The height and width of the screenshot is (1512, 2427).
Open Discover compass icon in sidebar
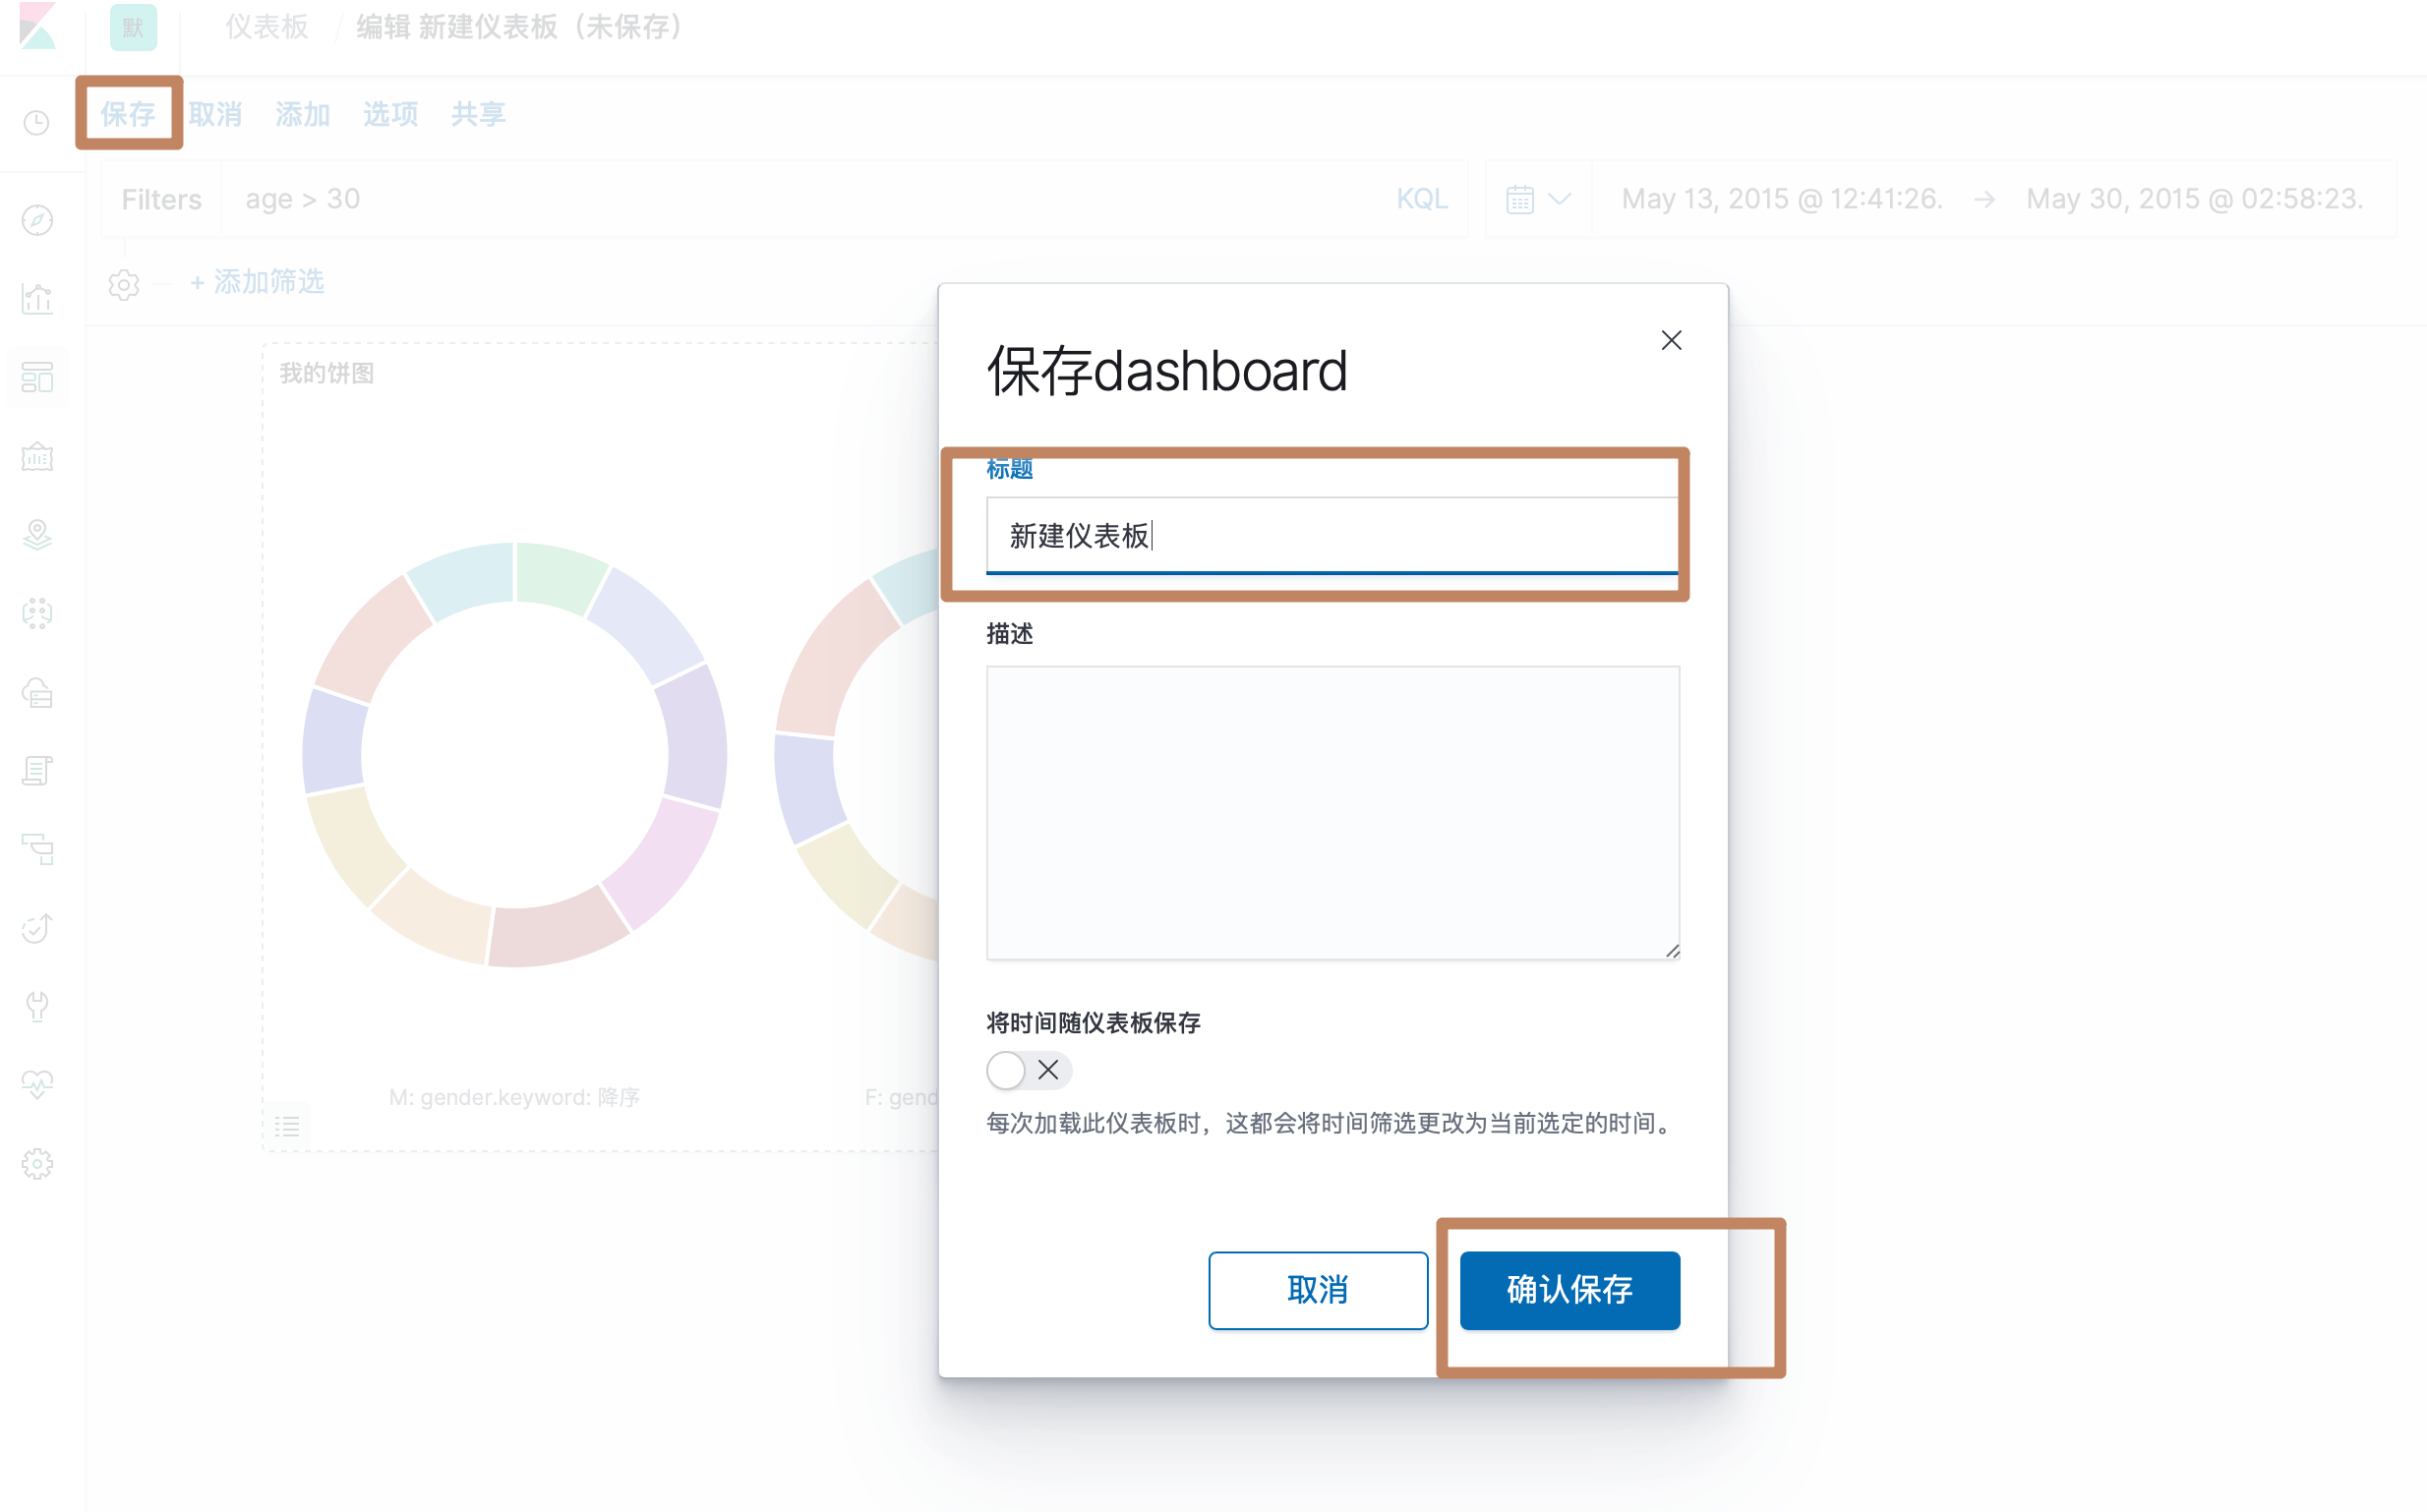pyautogui.click(x=37, y=220)
